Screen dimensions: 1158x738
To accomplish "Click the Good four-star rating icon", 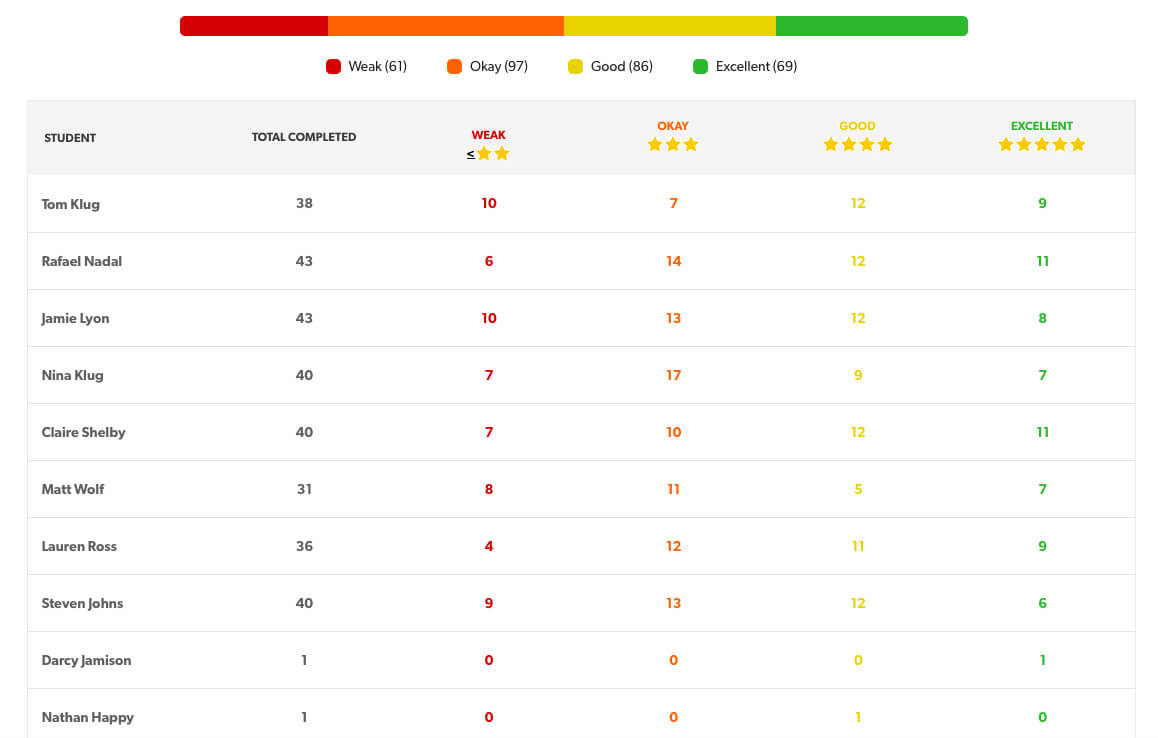I will pyautogui.click(x=857, y=144).
